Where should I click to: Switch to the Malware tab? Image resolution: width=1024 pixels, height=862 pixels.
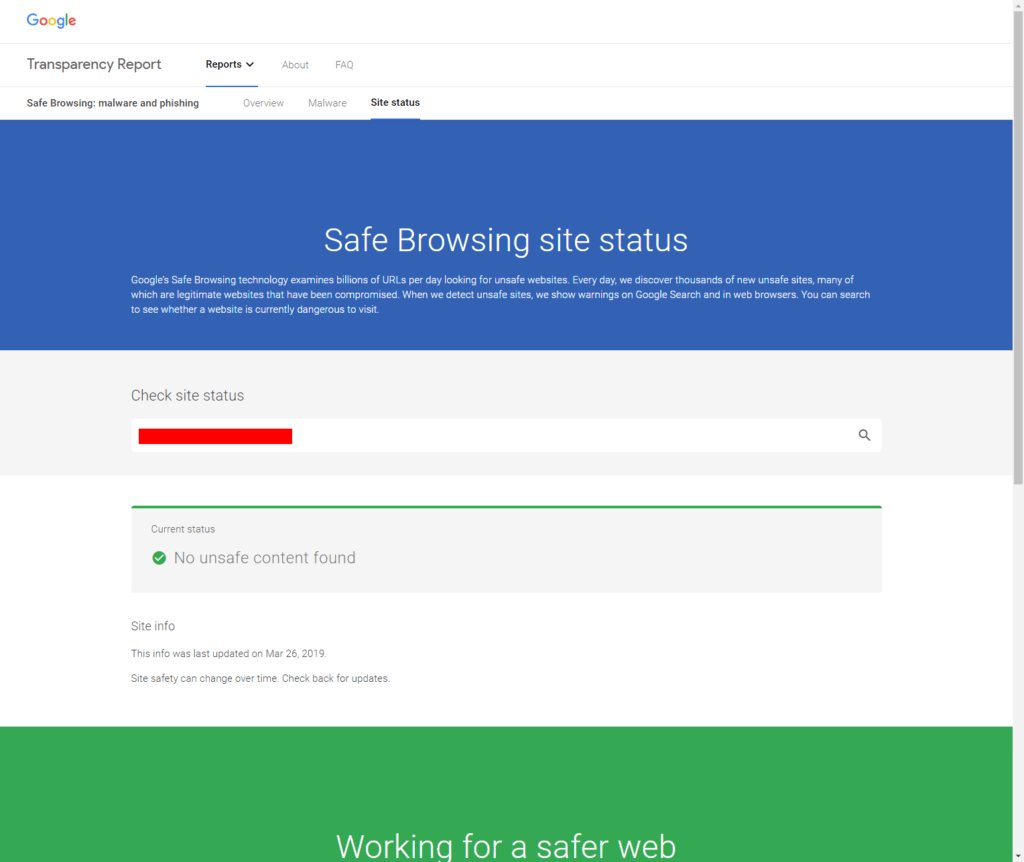coord(327,103)
